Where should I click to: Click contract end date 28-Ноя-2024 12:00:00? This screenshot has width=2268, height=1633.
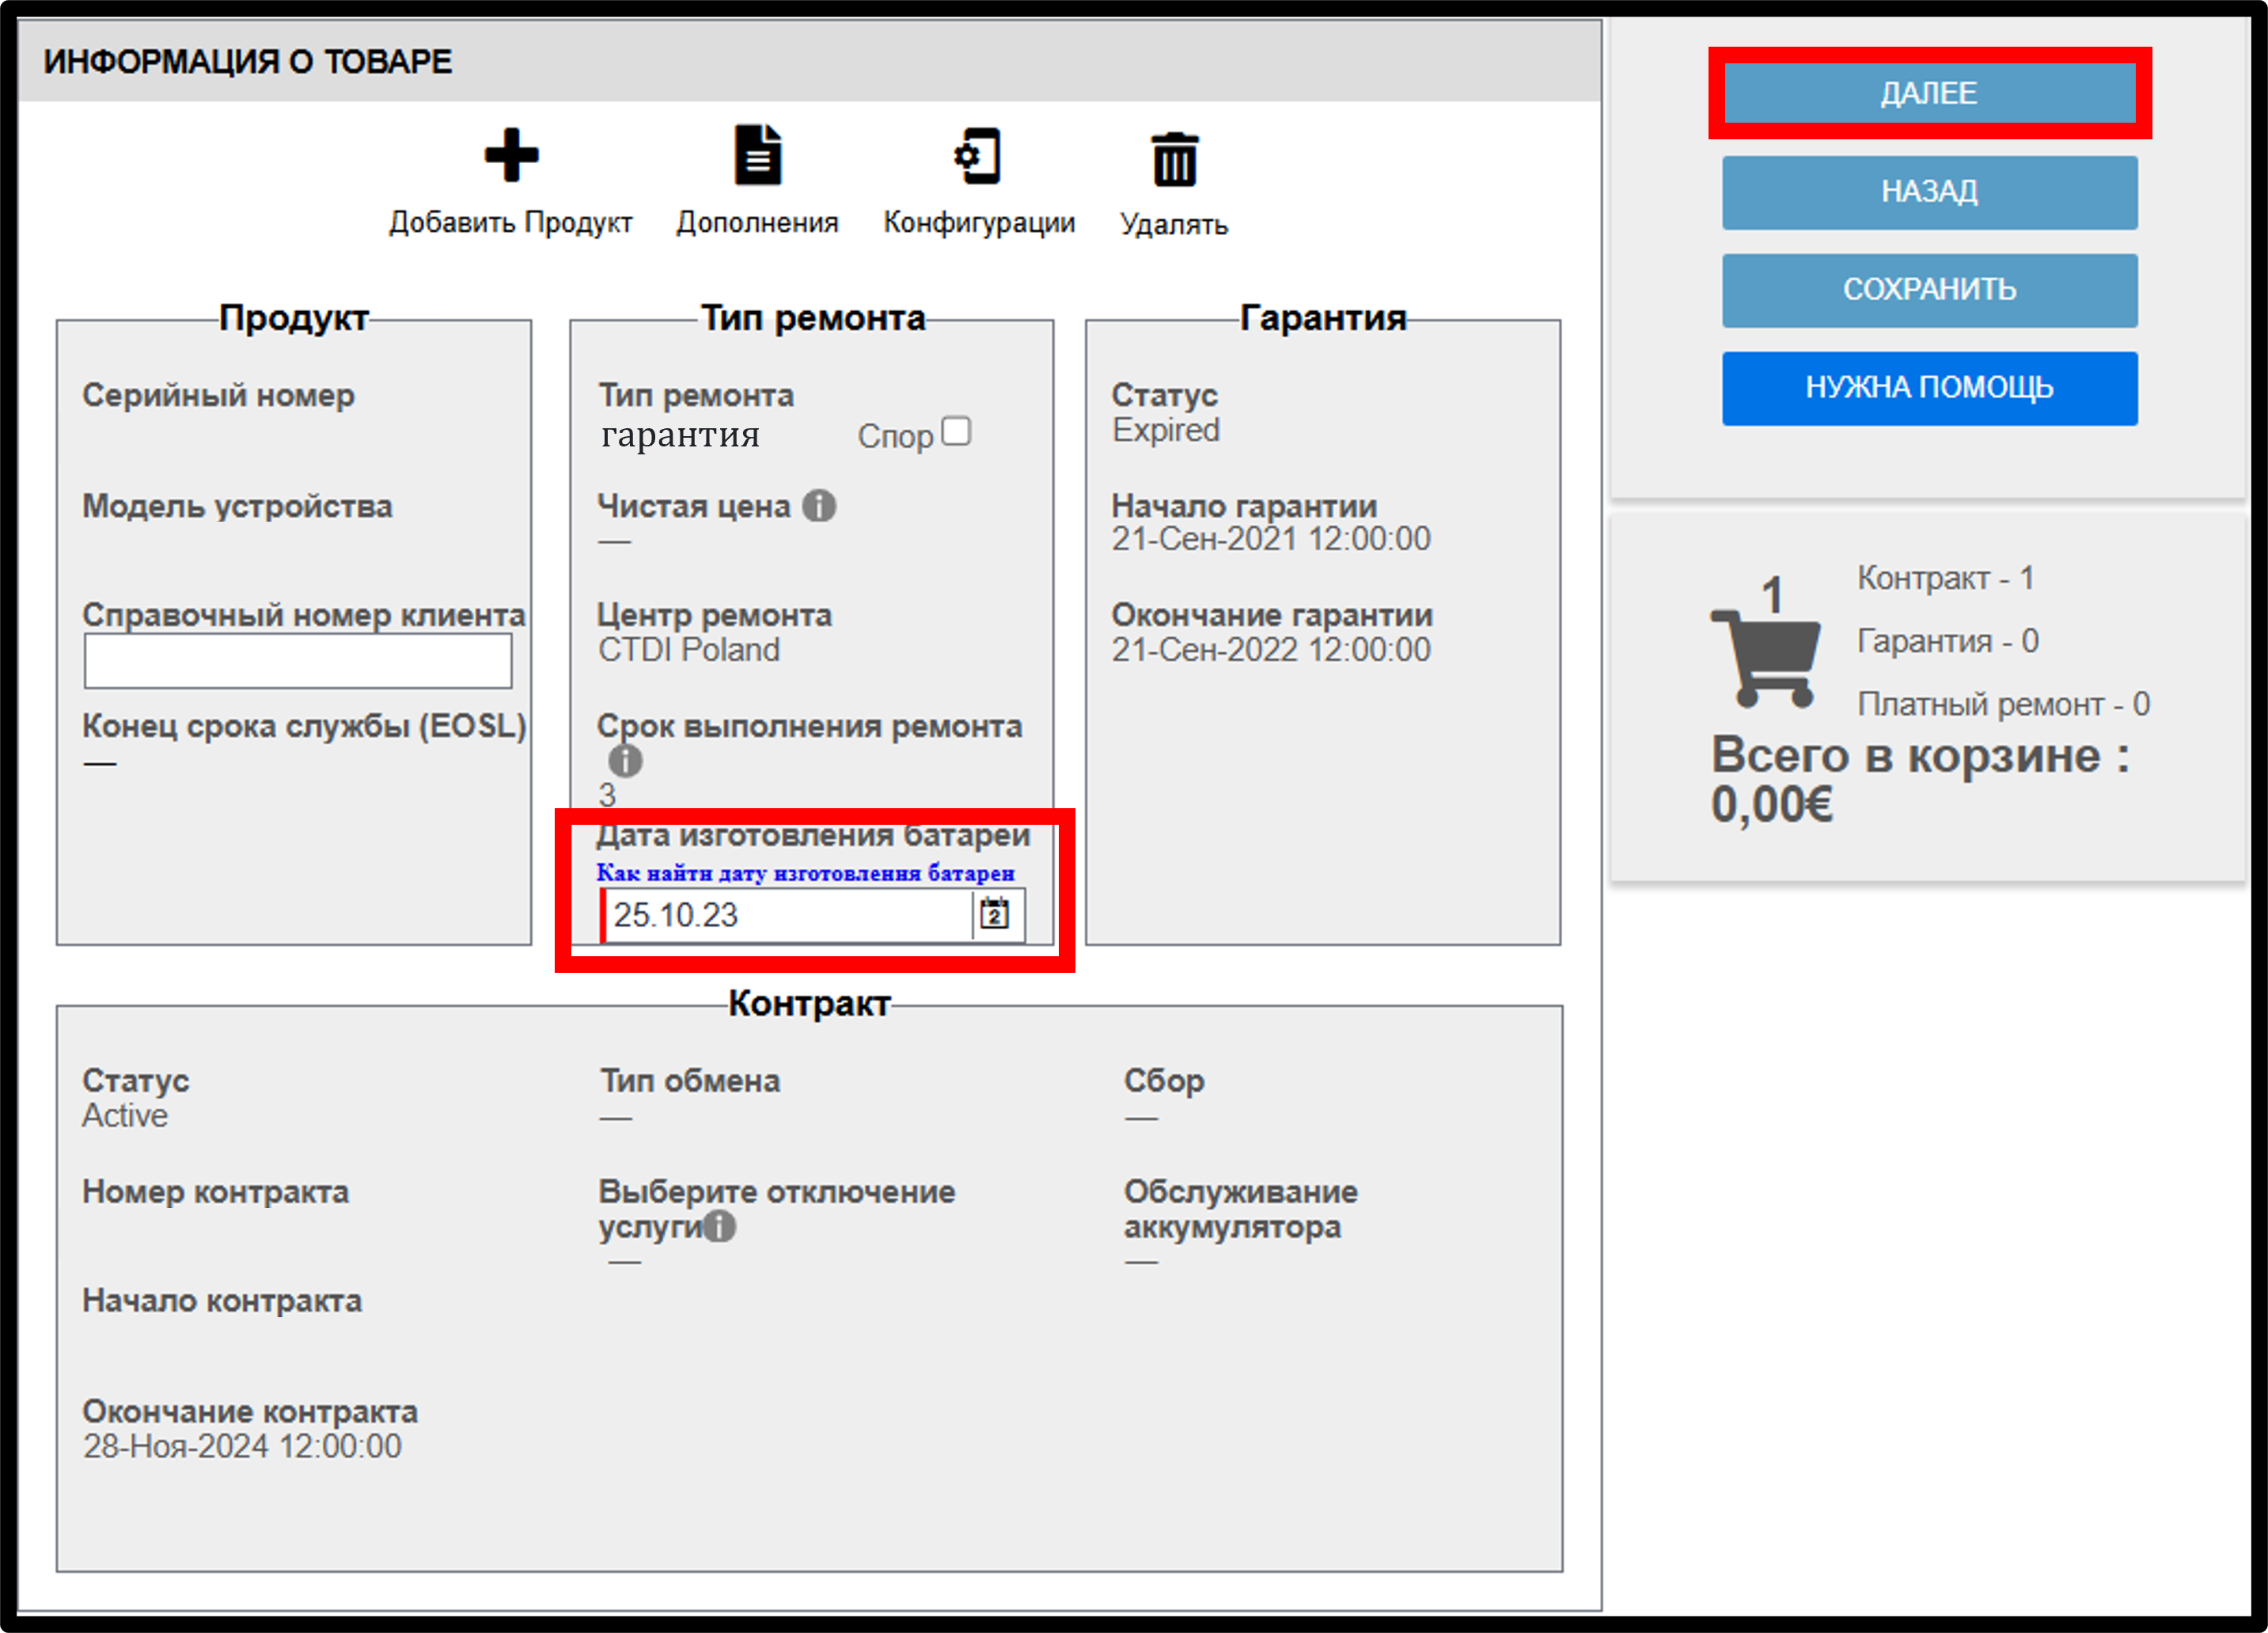click(242, 1446)
